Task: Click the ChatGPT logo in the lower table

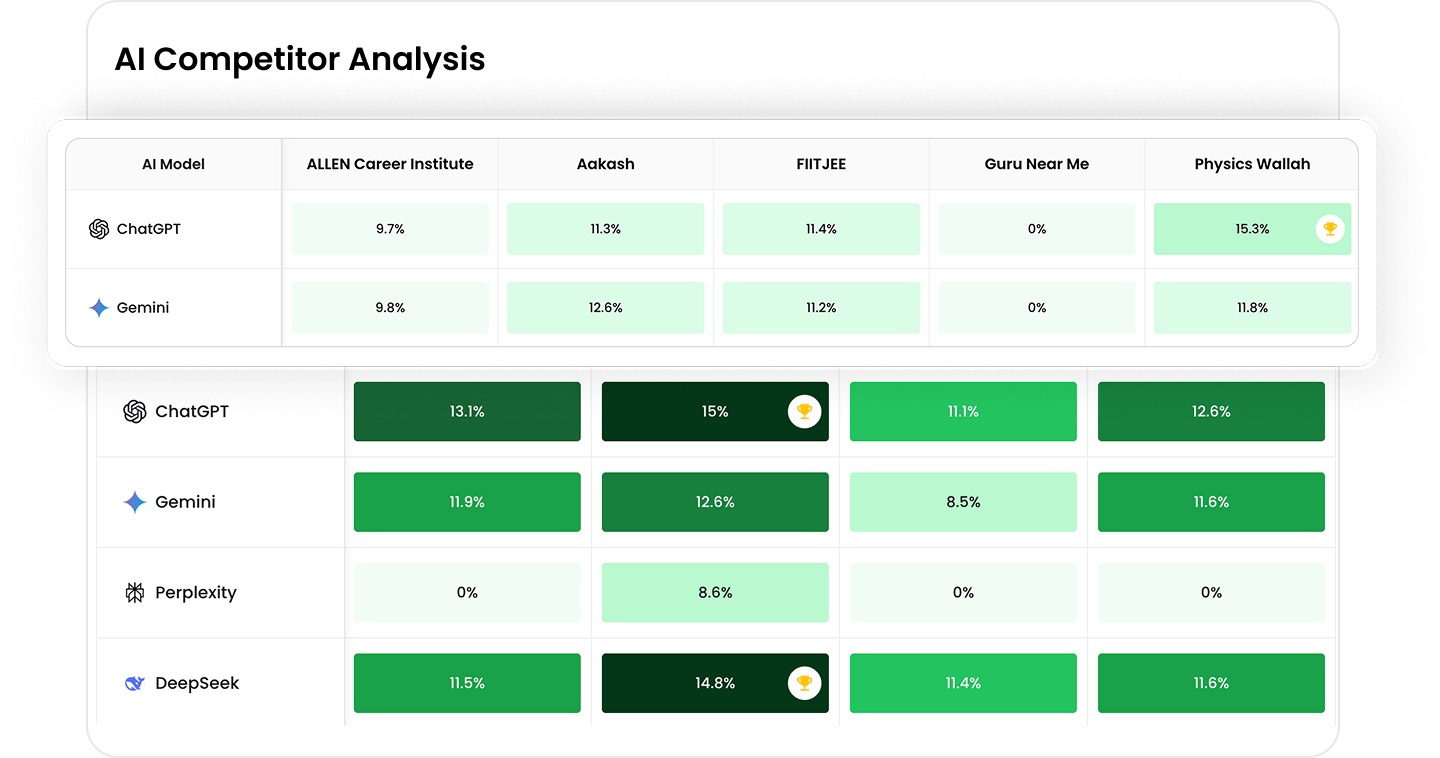Action: click(x=134, y=411)
